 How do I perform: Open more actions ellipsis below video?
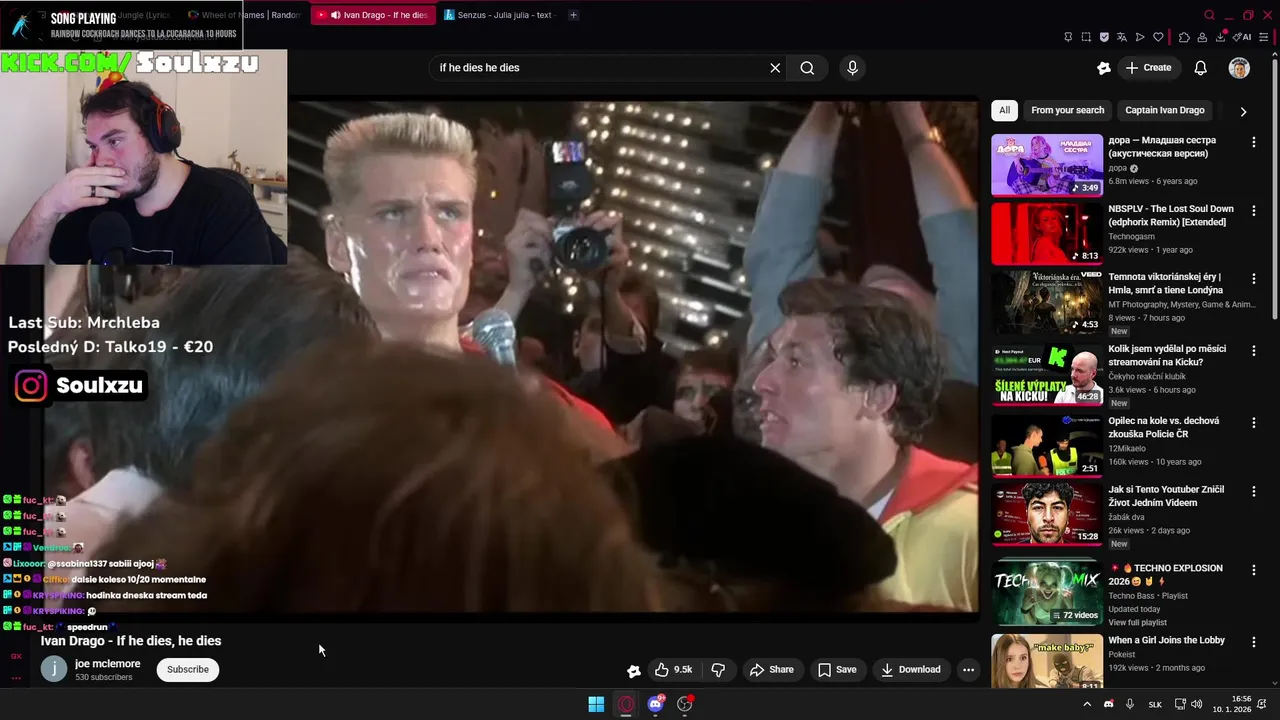(968, 670)
